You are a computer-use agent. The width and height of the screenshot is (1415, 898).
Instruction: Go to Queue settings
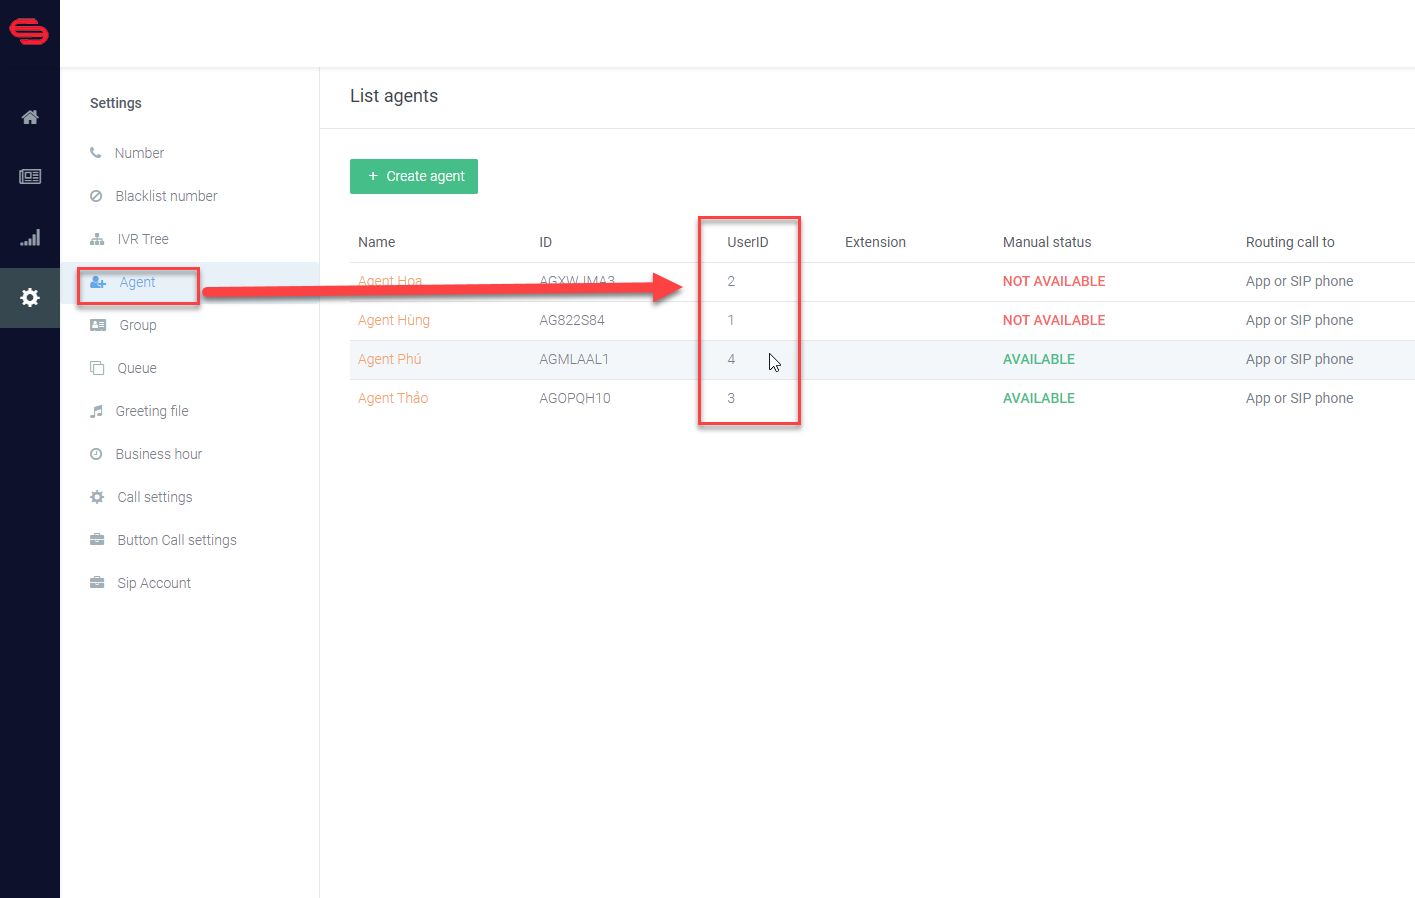click(136, 368)
